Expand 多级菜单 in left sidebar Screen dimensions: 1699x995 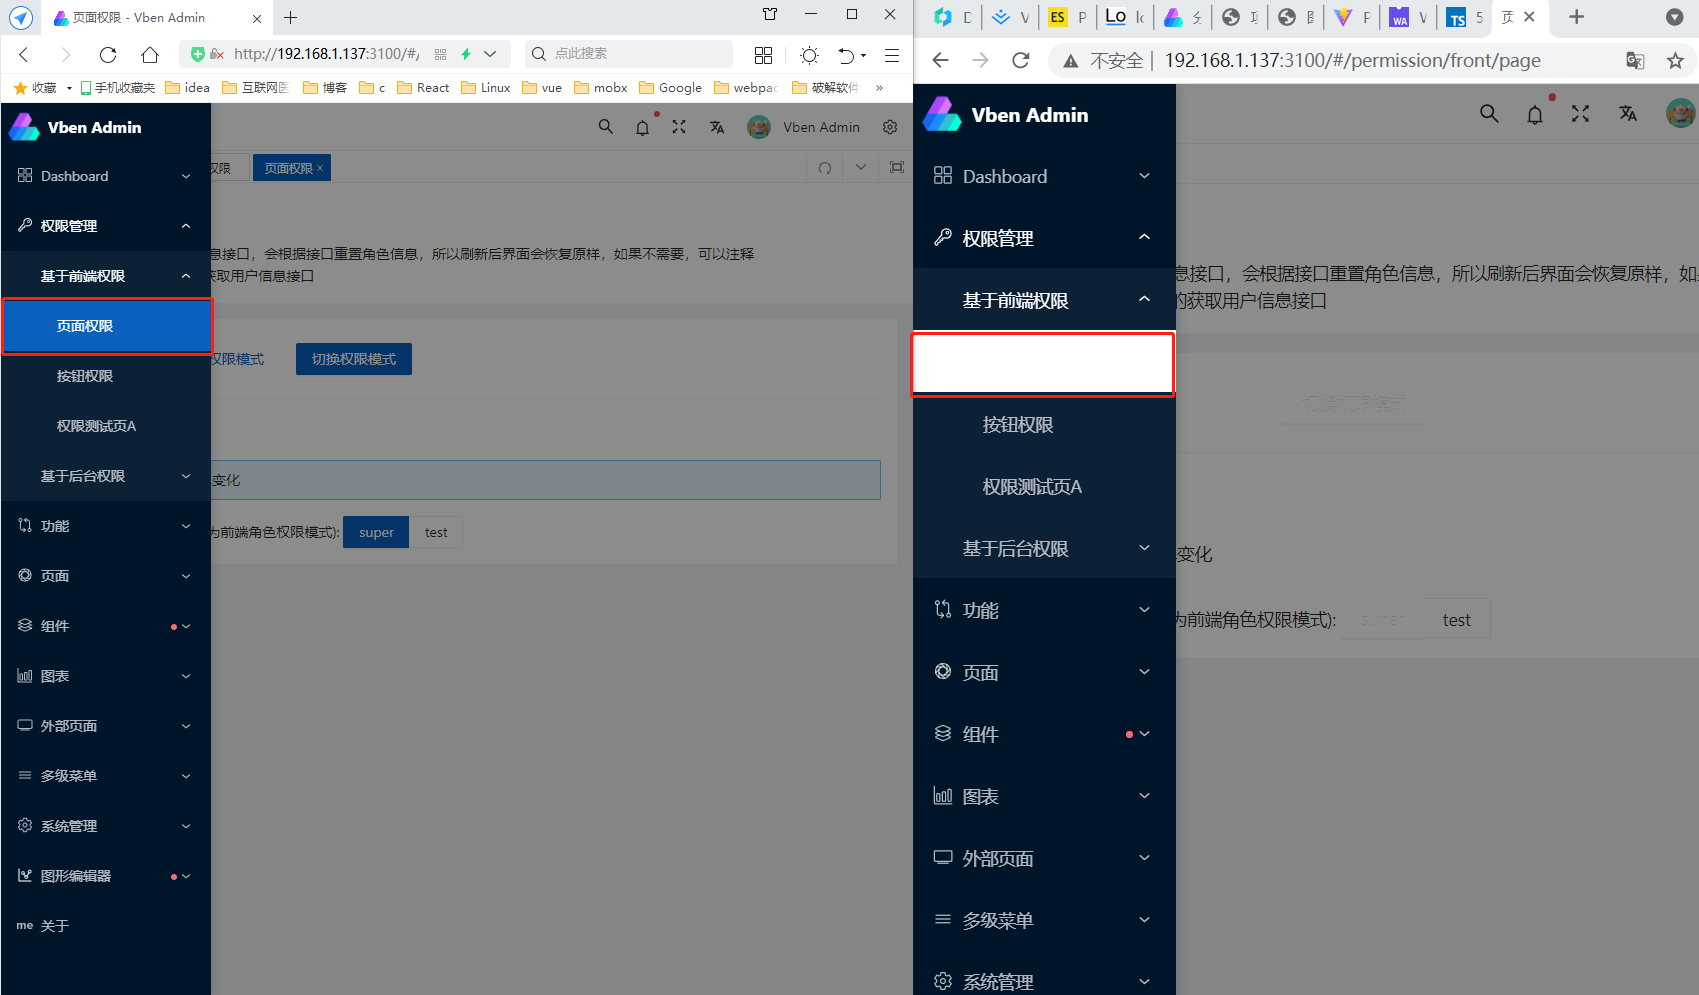pyautogui.click(x=105, y=776)
